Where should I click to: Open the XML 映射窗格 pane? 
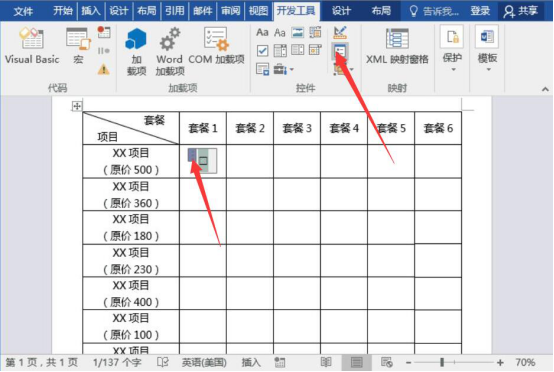pyautogui.click(x=397, y=46)
